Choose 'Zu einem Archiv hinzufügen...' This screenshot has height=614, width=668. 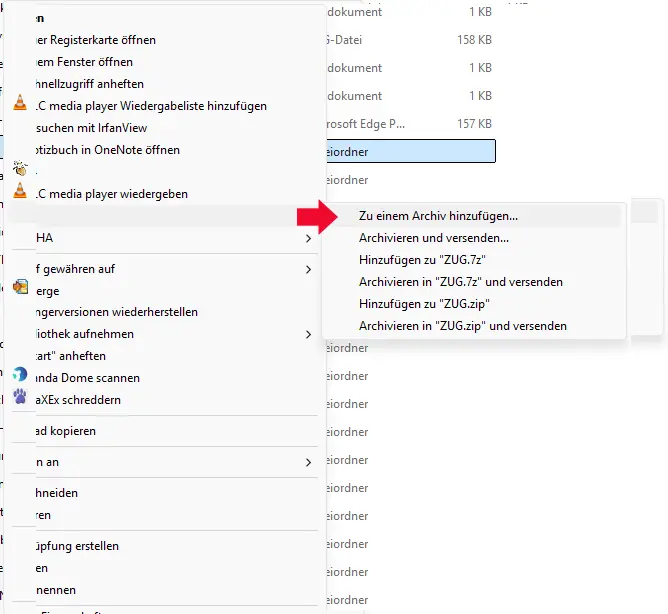438,216
